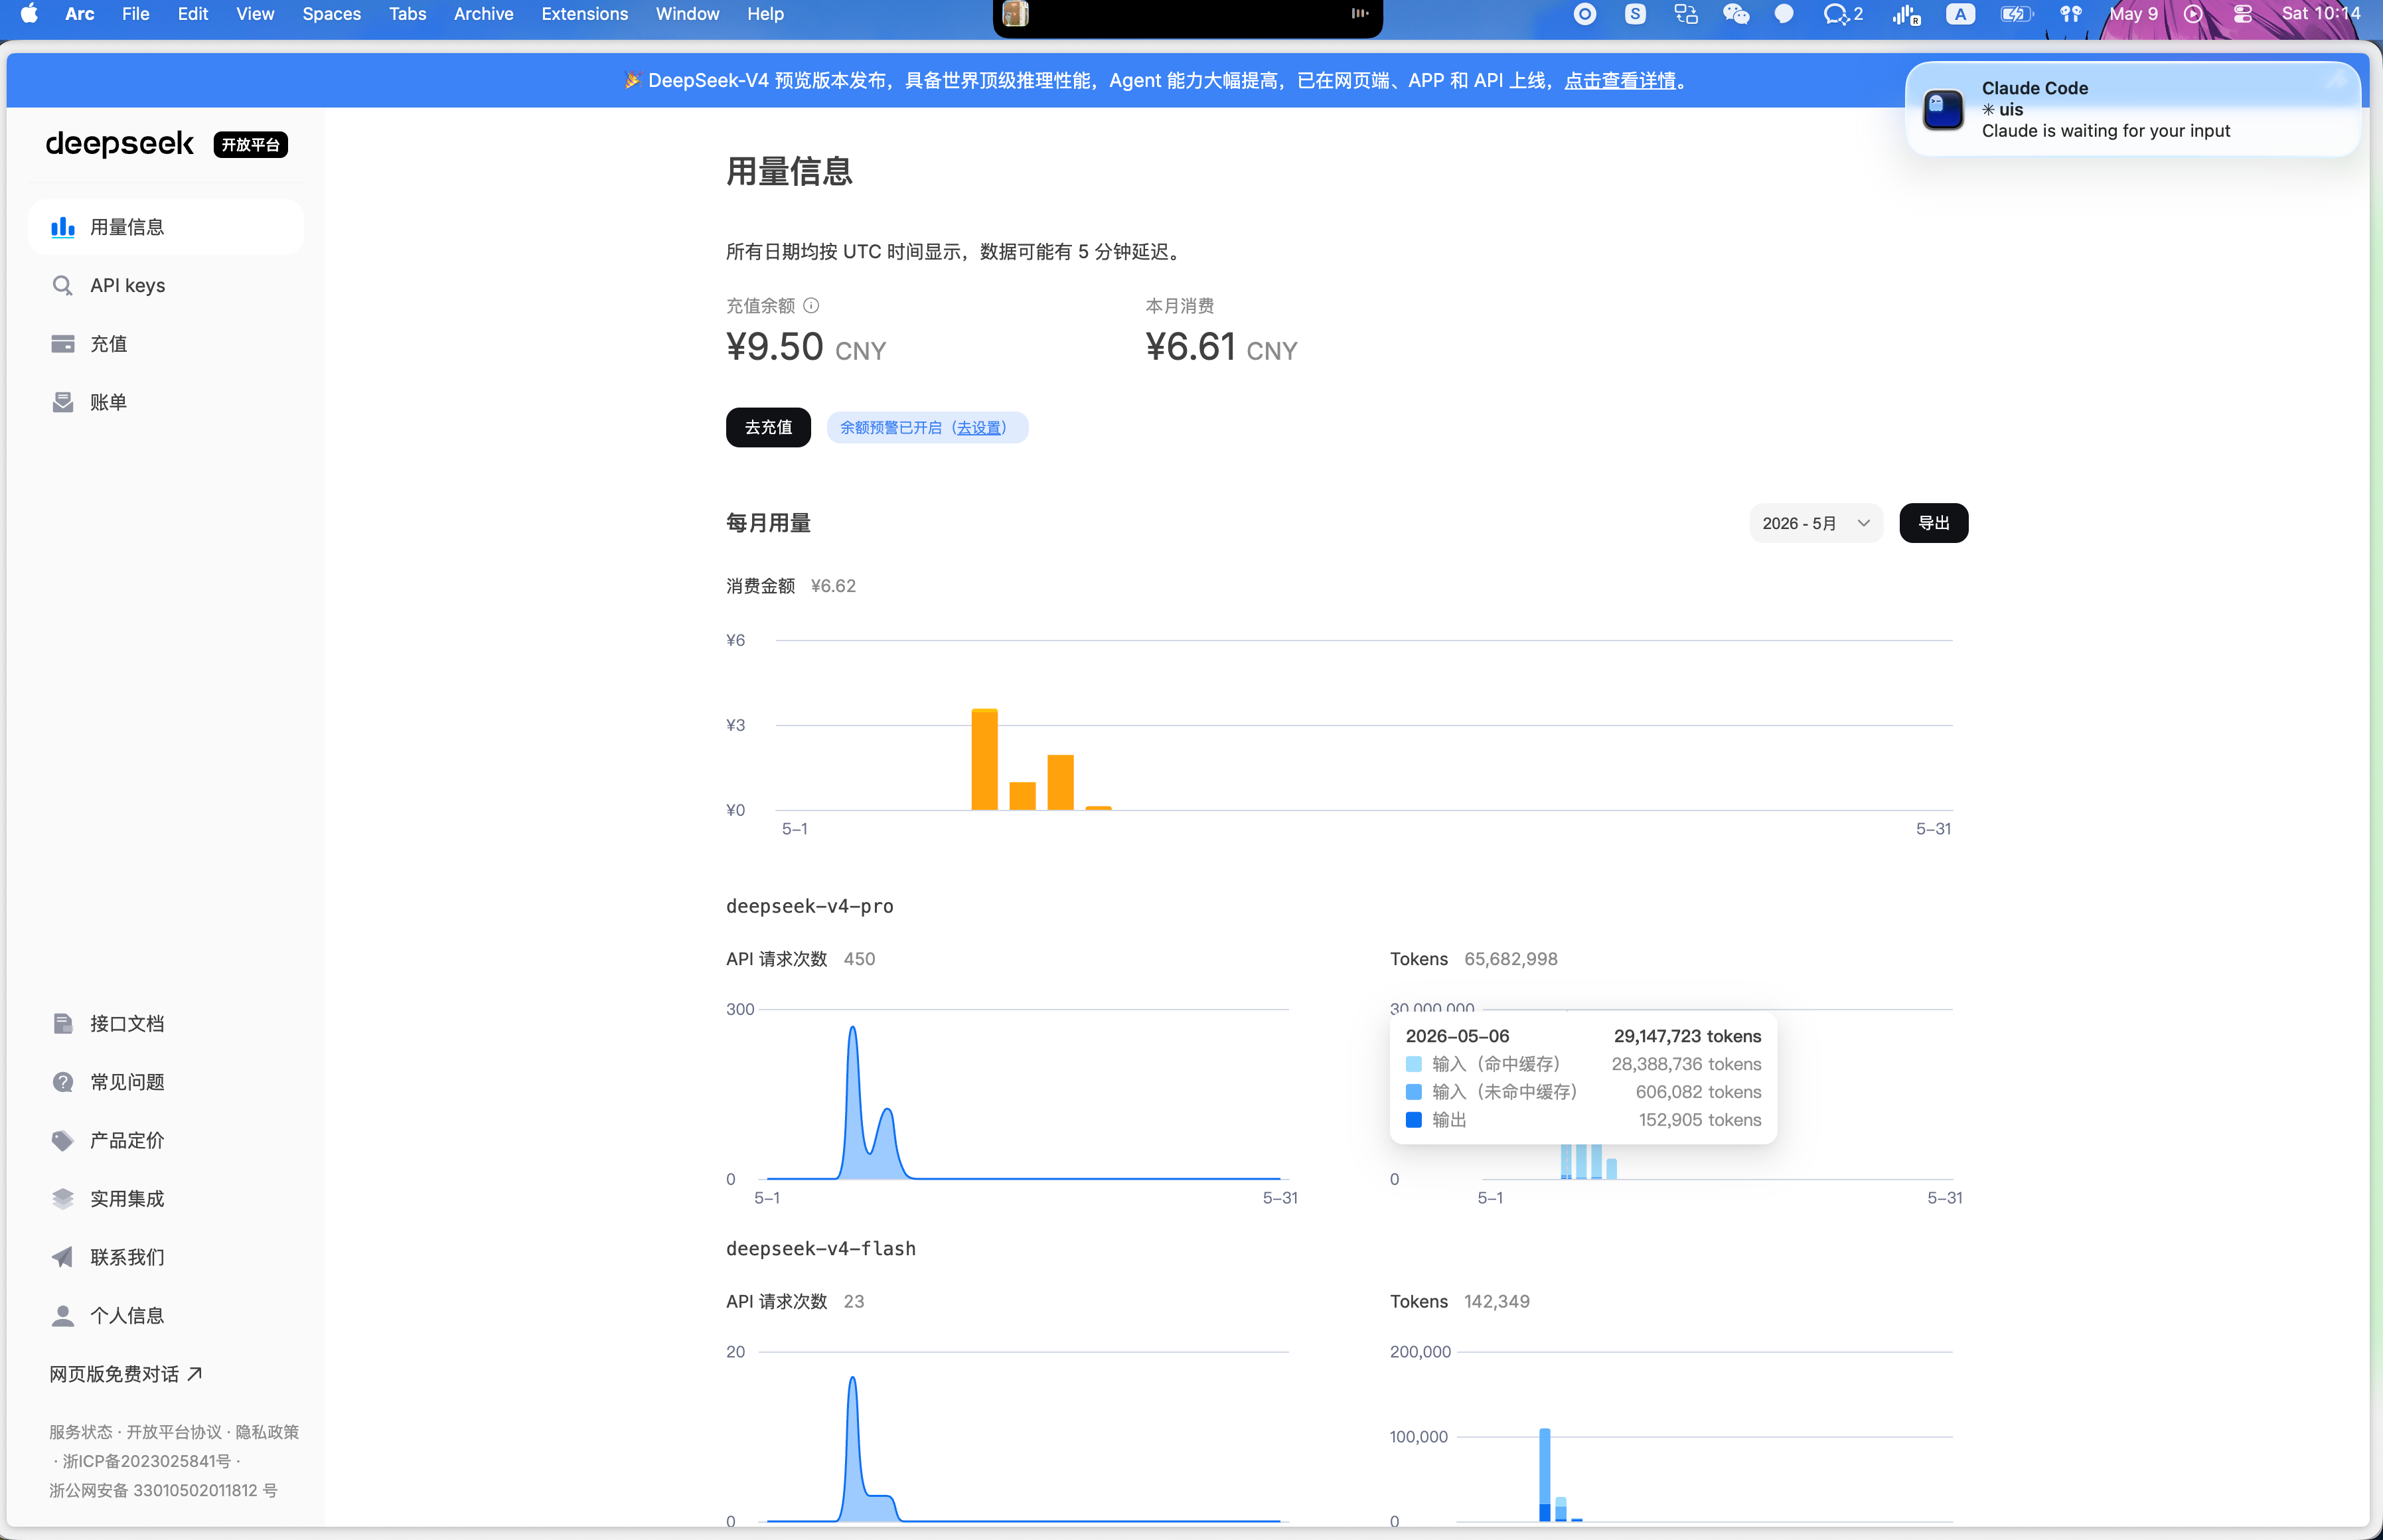The height and width of the screenshot is (1540, 2383).
Task: Click the 142,349 Tokens total
Action: coord(1497,1301)
